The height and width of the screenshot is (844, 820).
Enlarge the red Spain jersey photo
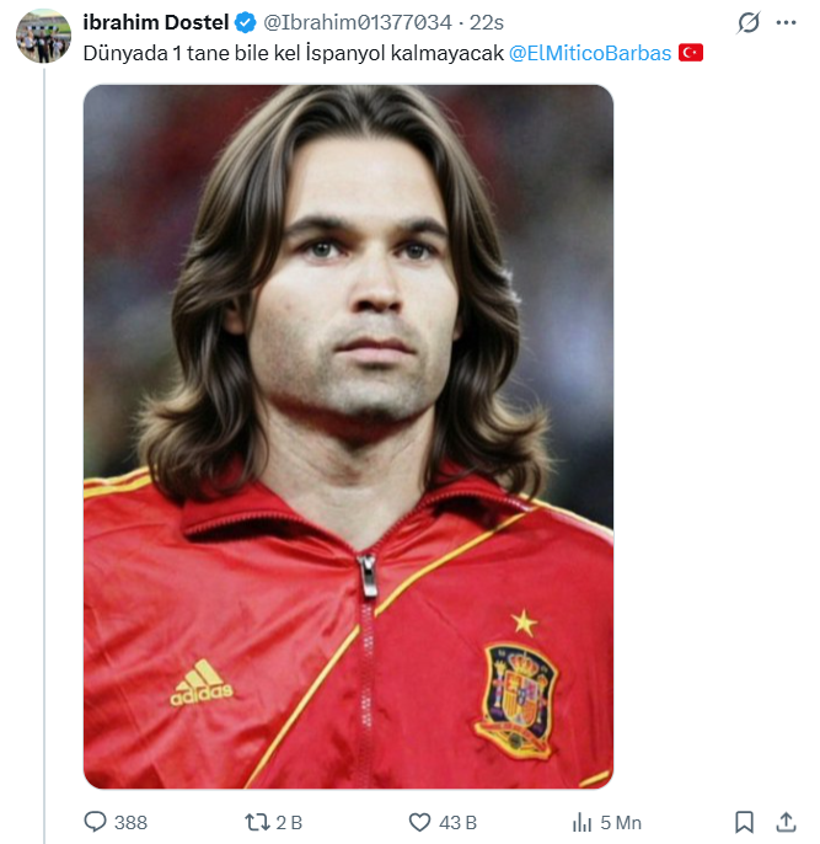(348, 436)
